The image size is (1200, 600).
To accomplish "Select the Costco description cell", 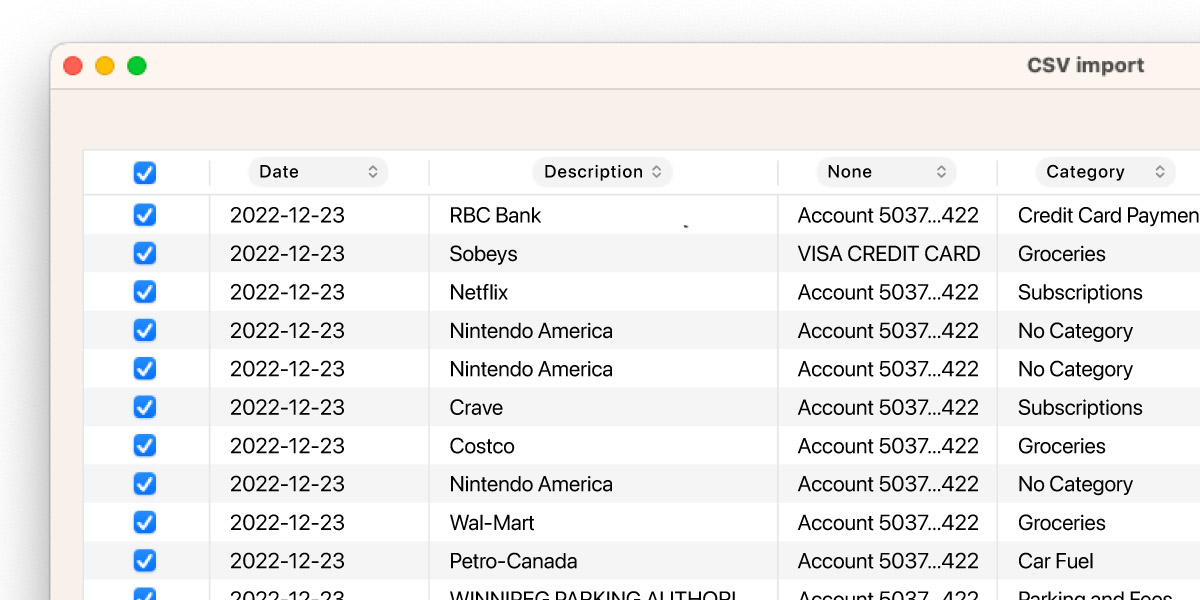I will tap(482, 446).
